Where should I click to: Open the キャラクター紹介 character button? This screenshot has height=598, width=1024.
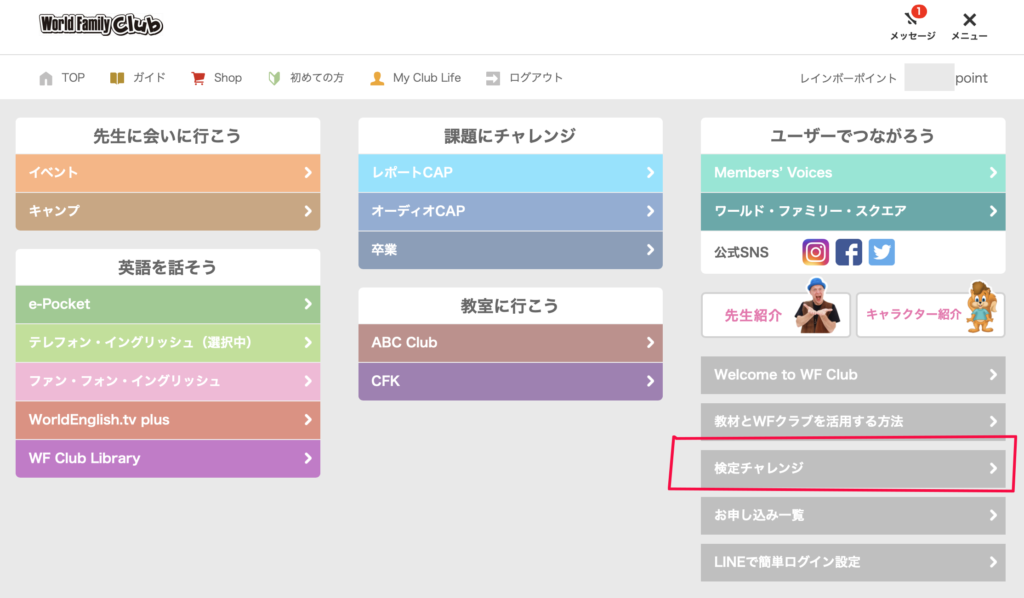coord(930,315)
